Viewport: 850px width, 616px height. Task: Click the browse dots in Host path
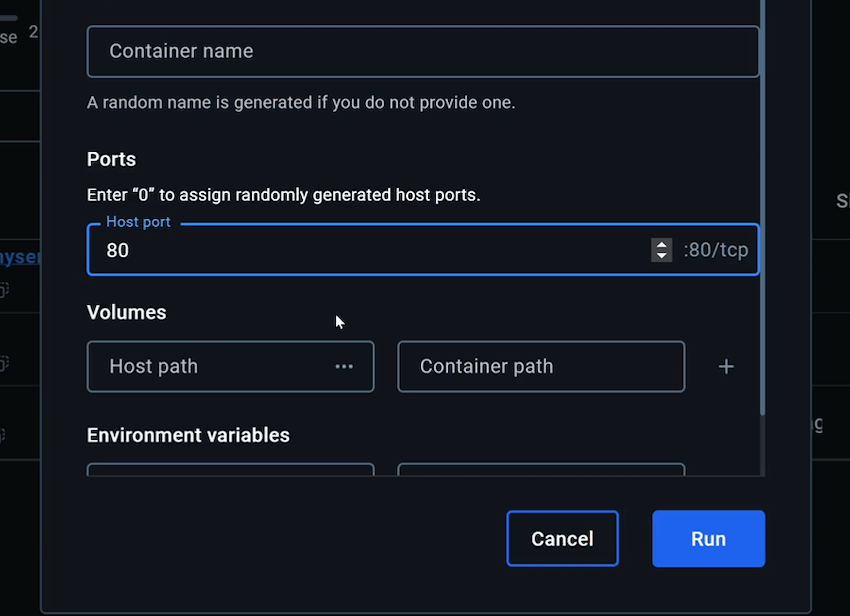click(344, 367)
